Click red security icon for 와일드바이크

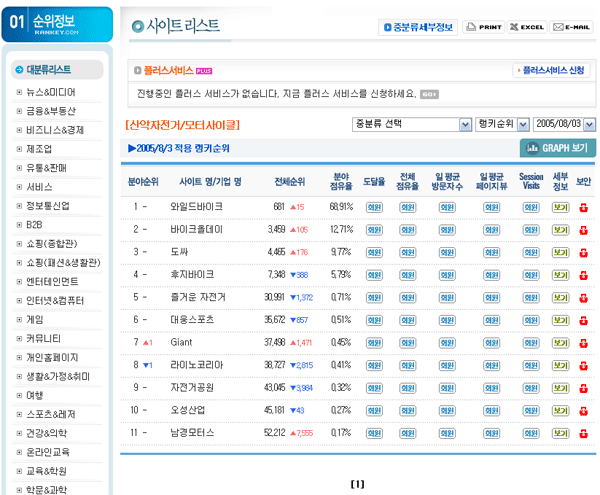[x=583, y=207]
